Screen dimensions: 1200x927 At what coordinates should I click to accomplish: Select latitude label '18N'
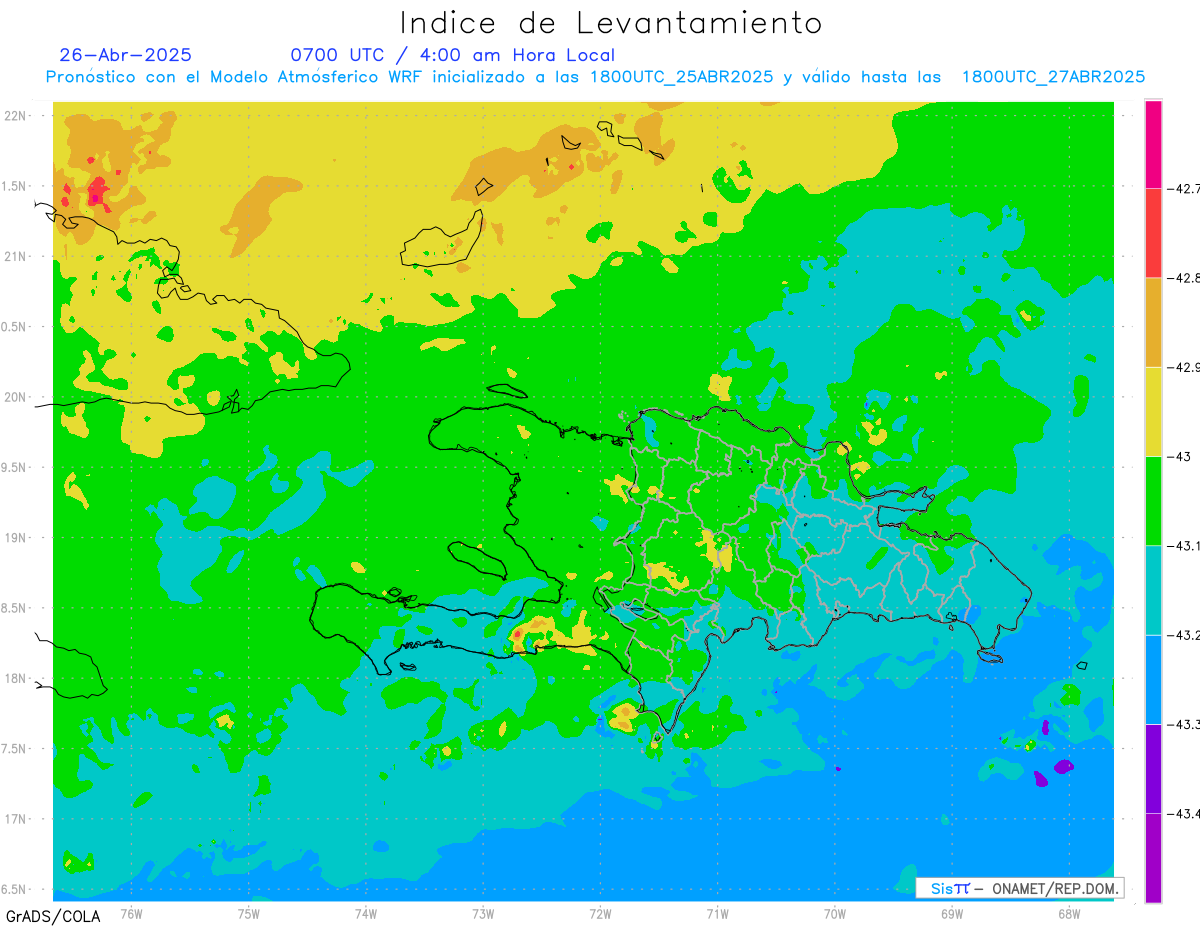click(x=16, y=679)
